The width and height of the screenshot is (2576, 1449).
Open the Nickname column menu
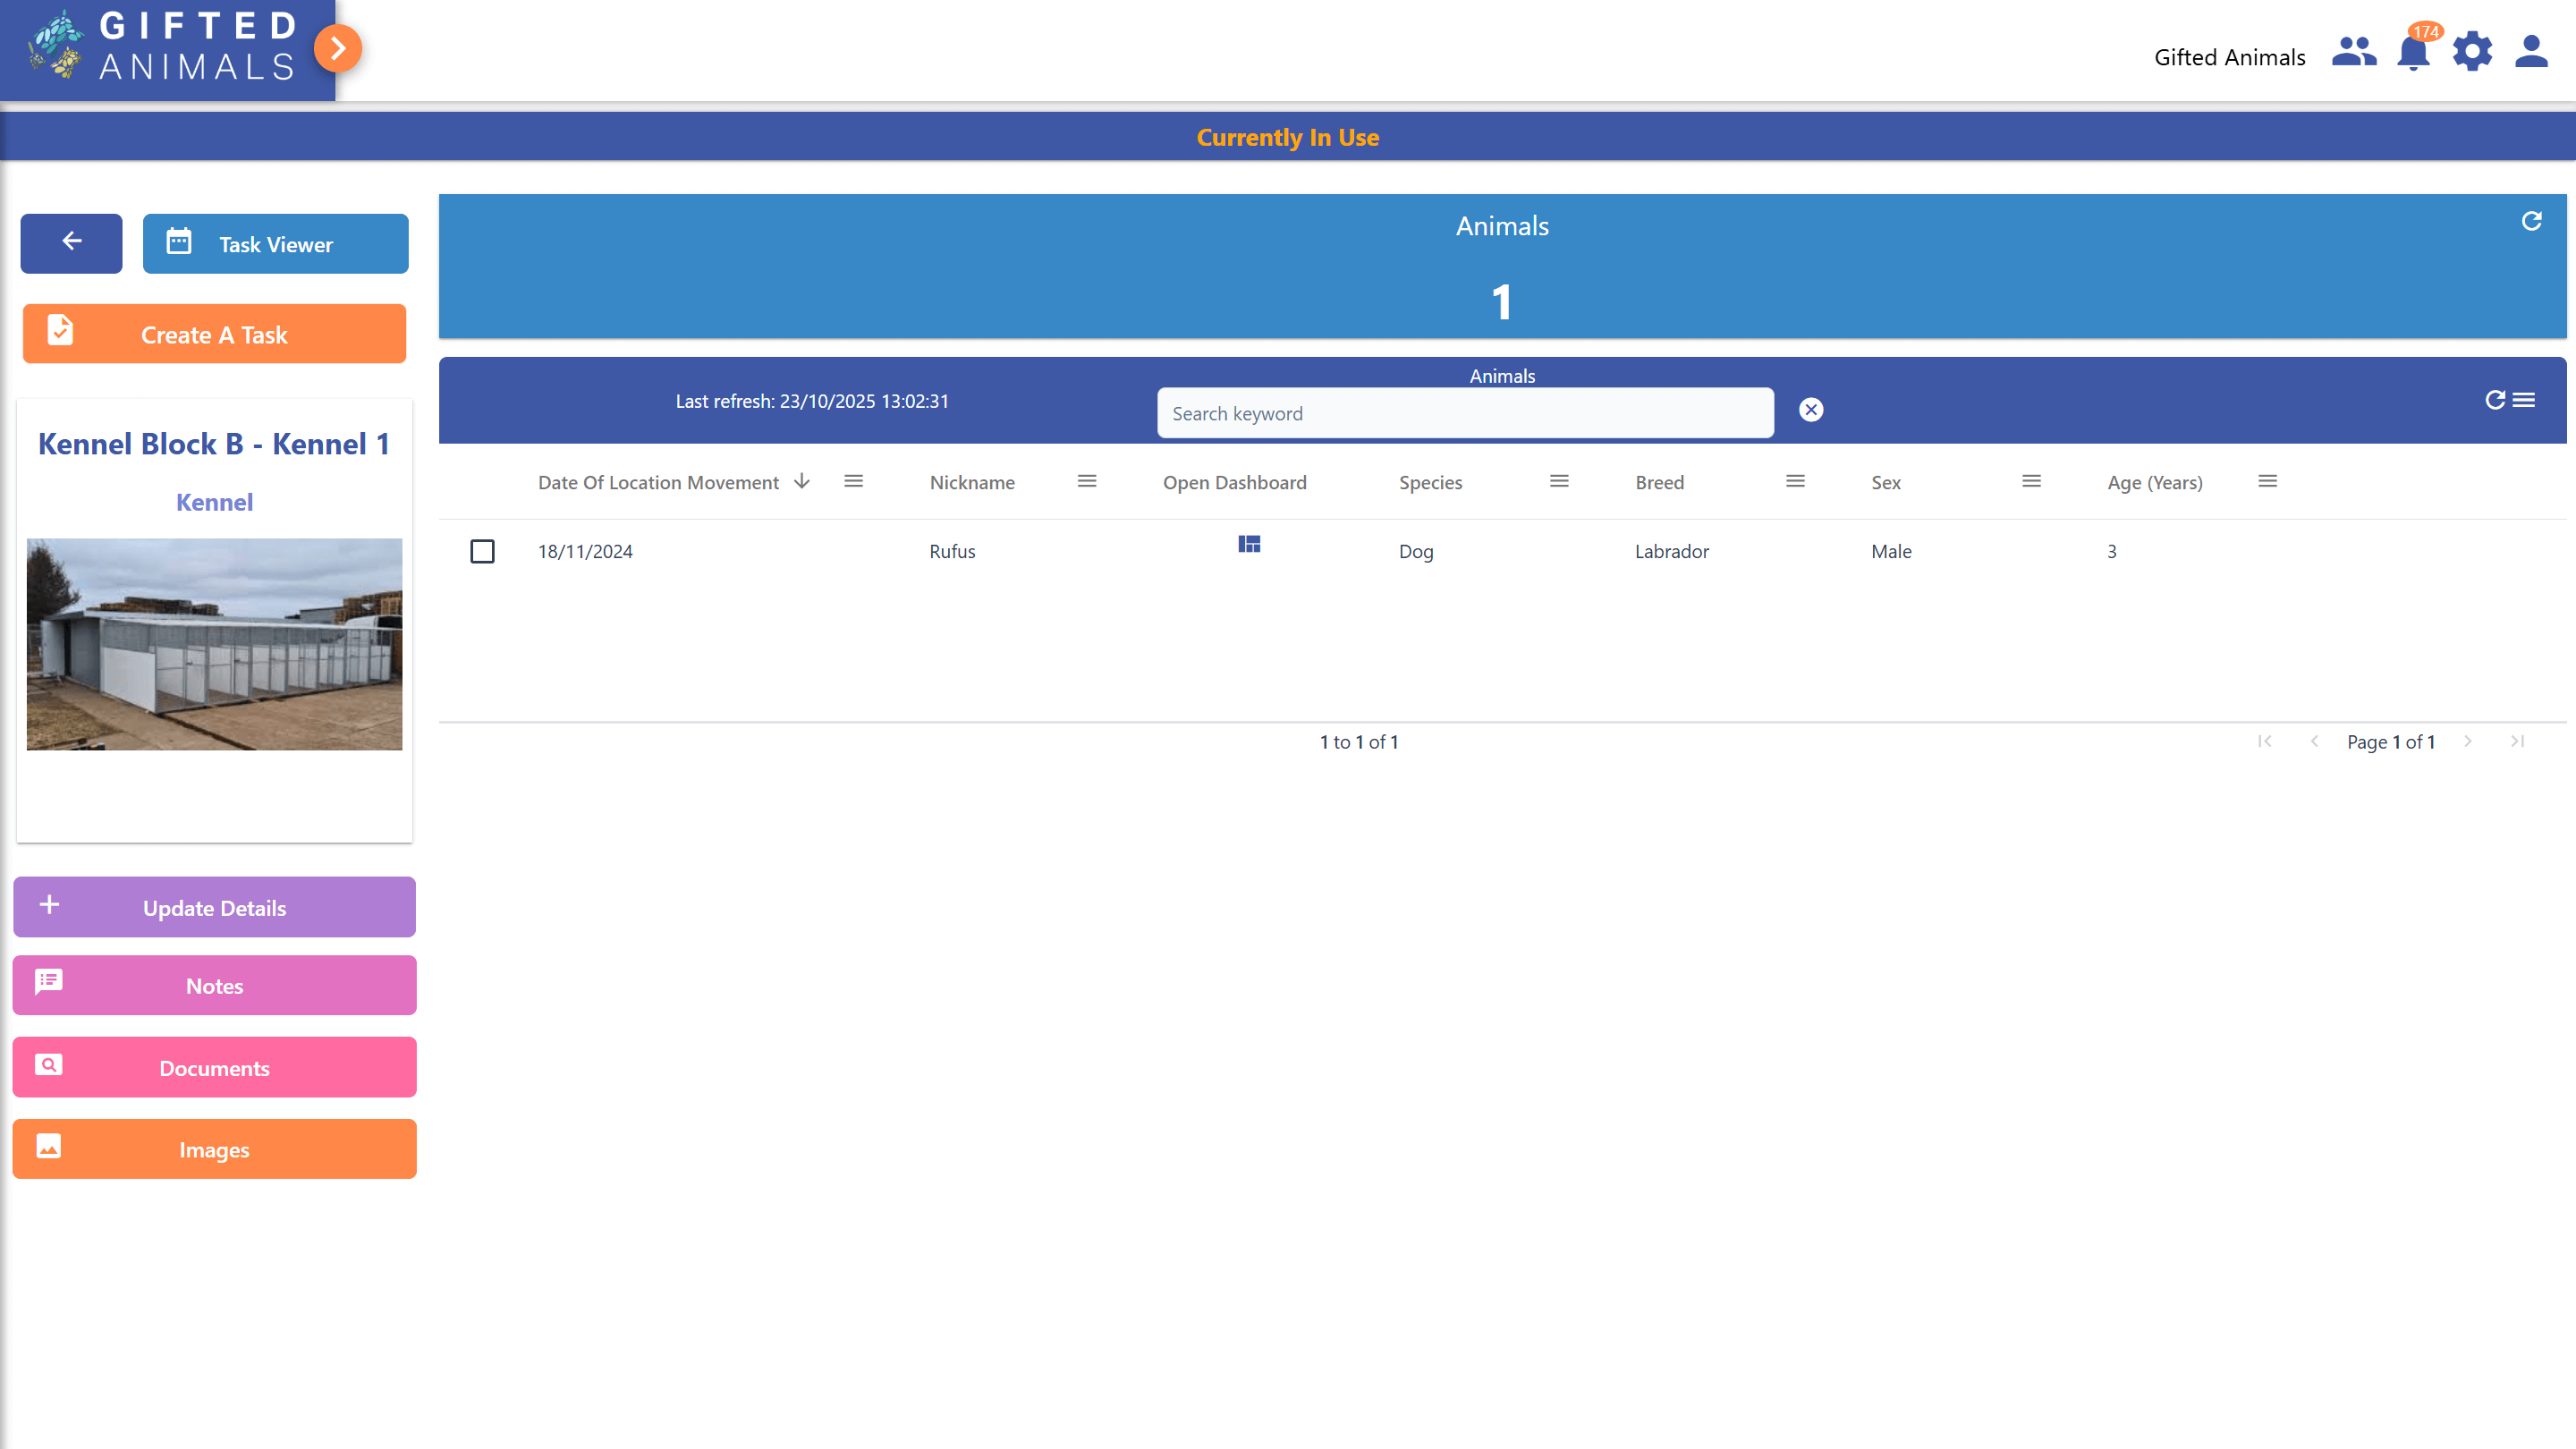click(x=1087, y=482)
